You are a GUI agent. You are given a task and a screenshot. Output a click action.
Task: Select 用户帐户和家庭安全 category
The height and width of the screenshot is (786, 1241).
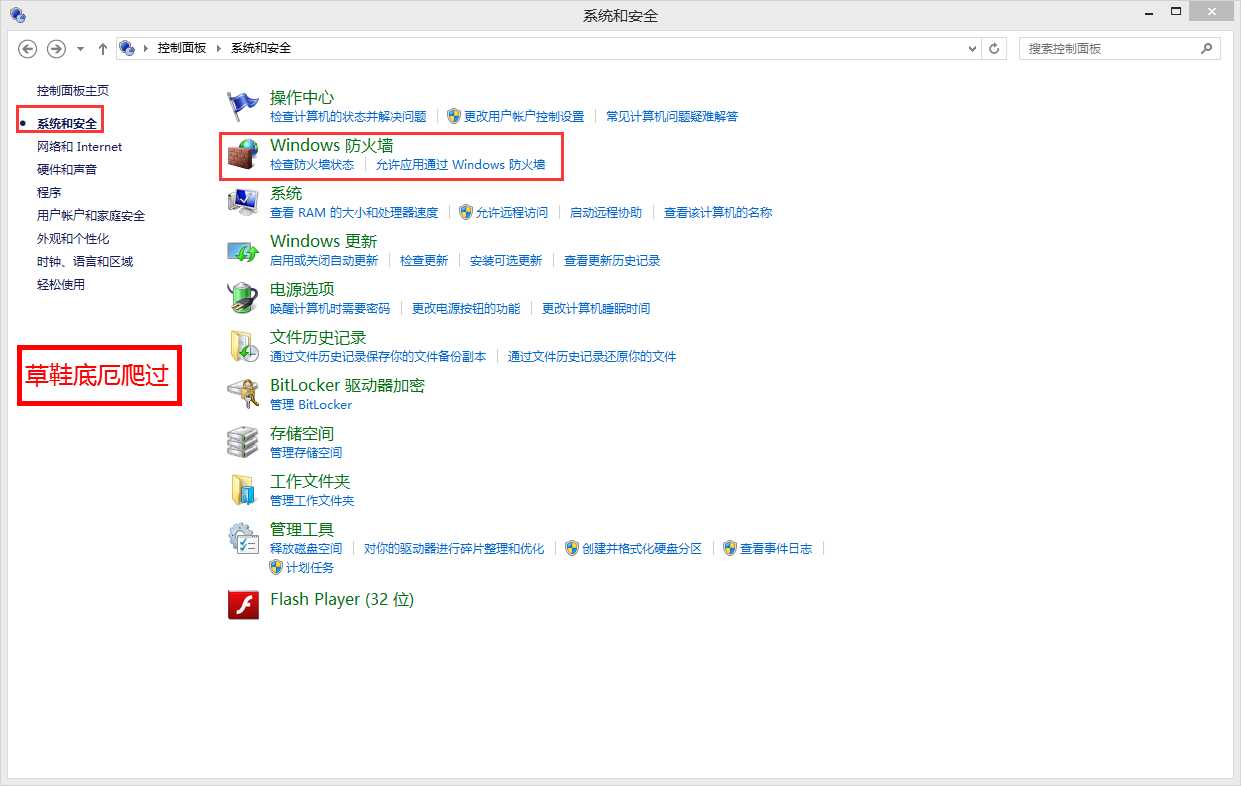[91, 215]
